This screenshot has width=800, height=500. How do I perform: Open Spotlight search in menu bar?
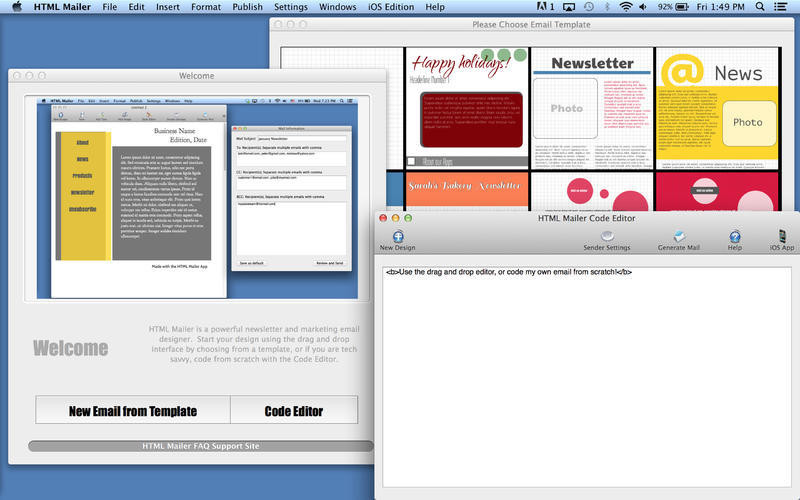tap(760, 7)
